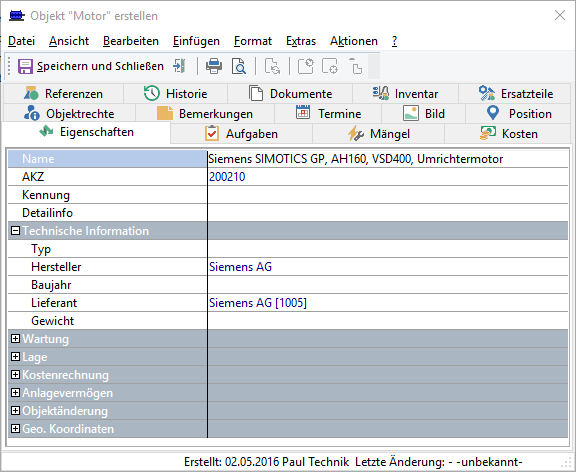Open the Einfügen menu
The height and width of the screenshot is (472, 576).
click(x=196, y=41)
